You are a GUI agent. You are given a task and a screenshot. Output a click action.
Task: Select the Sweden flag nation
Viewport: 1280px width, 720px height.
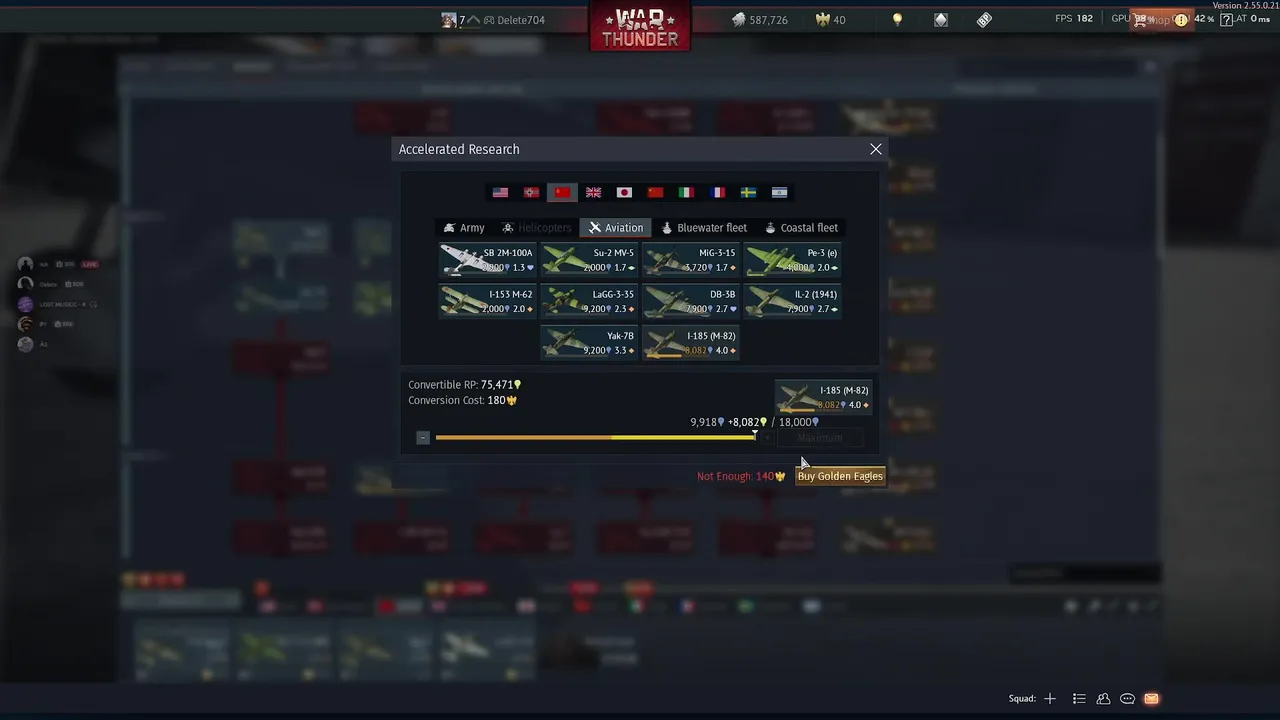coord(749,192)
